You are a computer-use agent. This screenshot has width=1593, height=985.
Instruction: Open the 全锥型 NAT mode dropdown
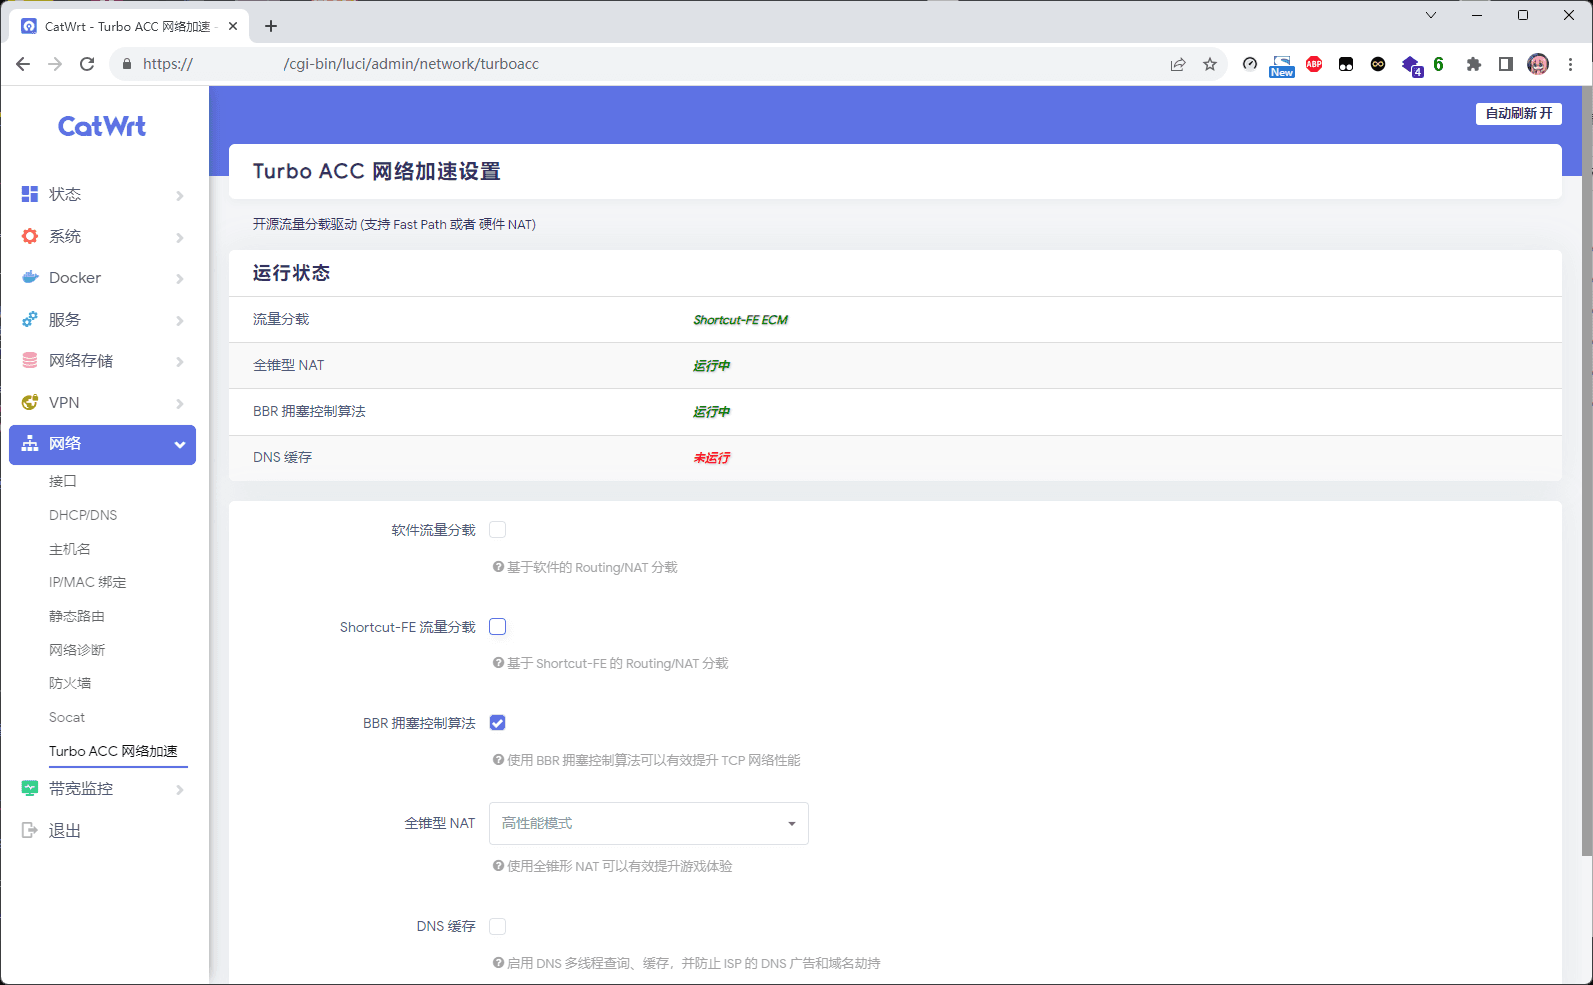point(648,823)
